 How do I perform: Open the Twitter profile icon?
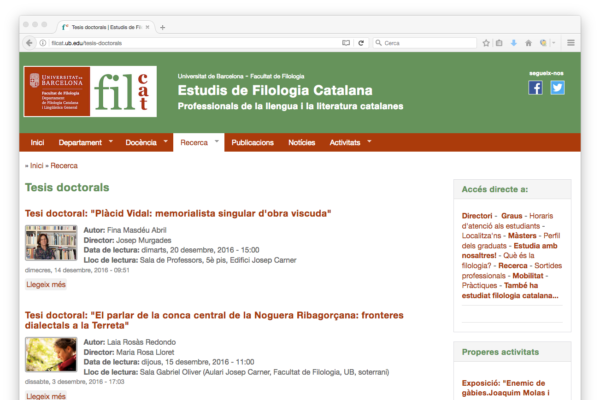pos(557,87)
